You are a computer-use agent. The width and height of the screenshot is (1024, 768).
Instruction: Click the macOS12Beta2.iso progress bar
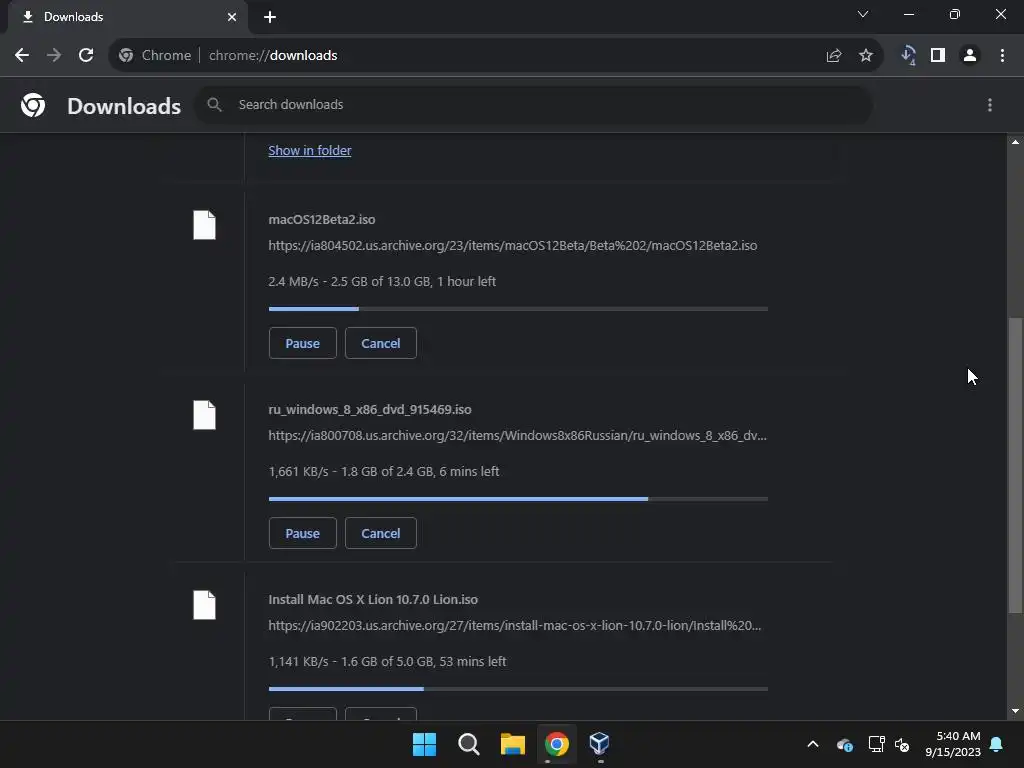(518, 309)
